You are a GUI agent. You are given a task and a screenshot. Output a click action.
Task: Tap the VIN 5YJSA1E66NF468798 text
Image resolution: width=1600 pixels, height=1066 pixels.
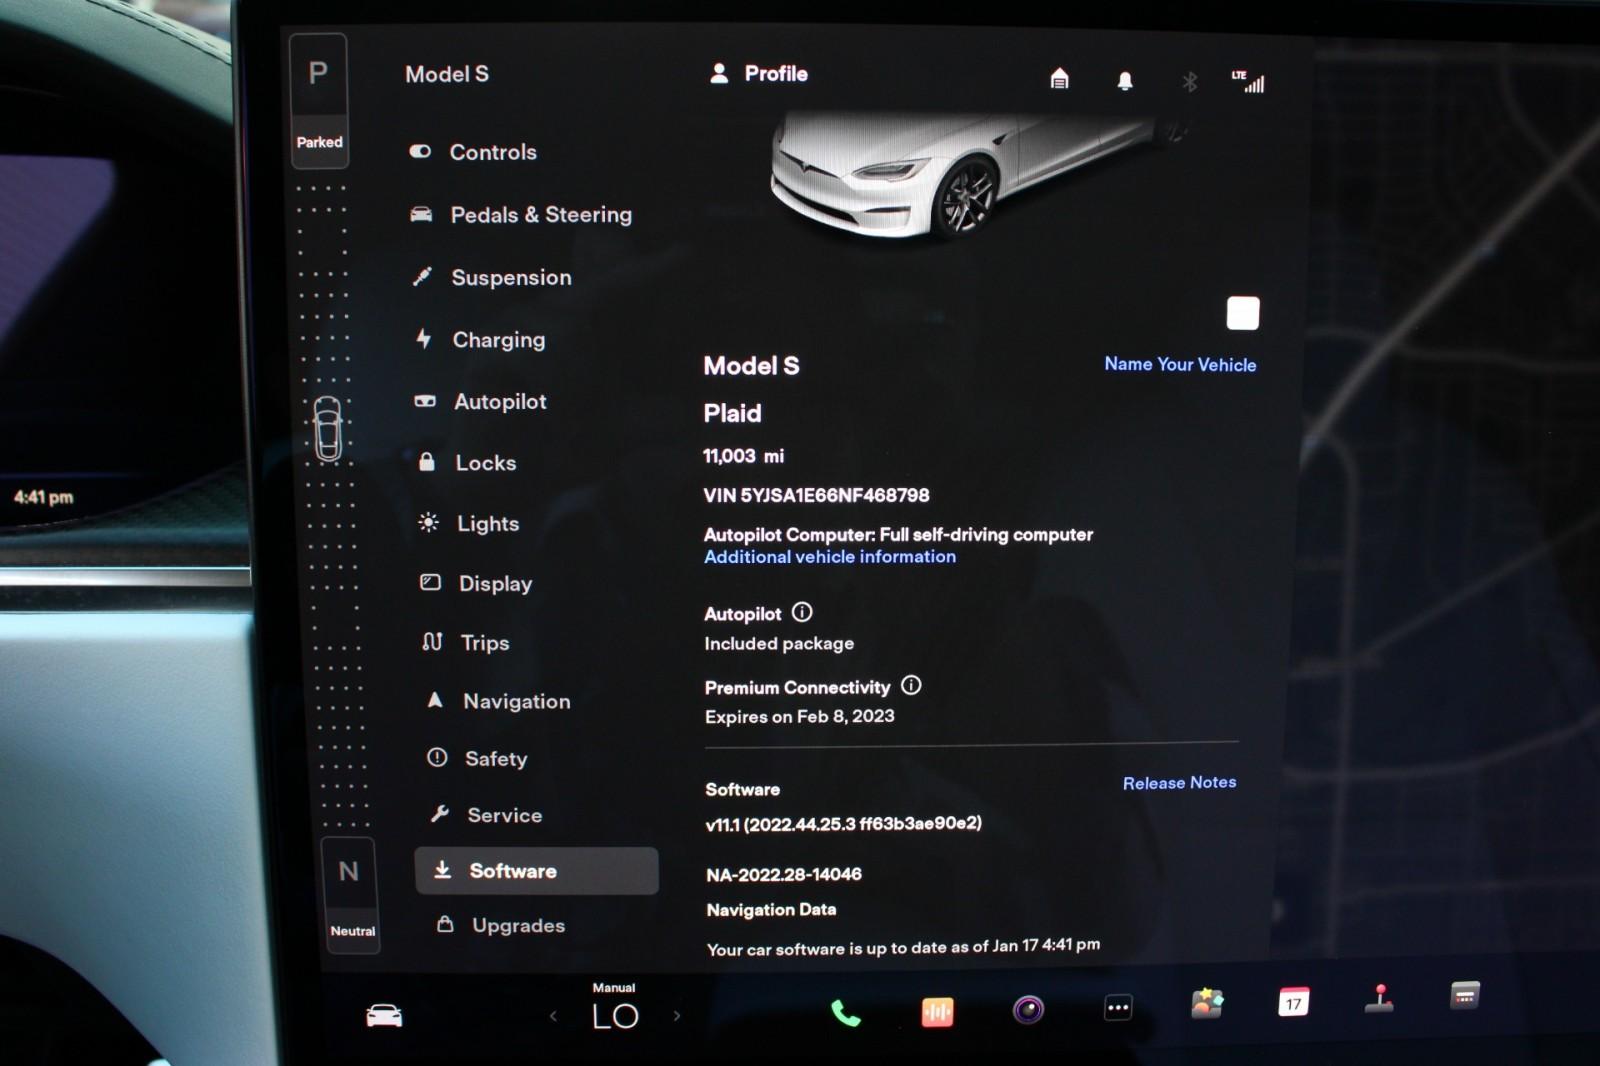816,495
